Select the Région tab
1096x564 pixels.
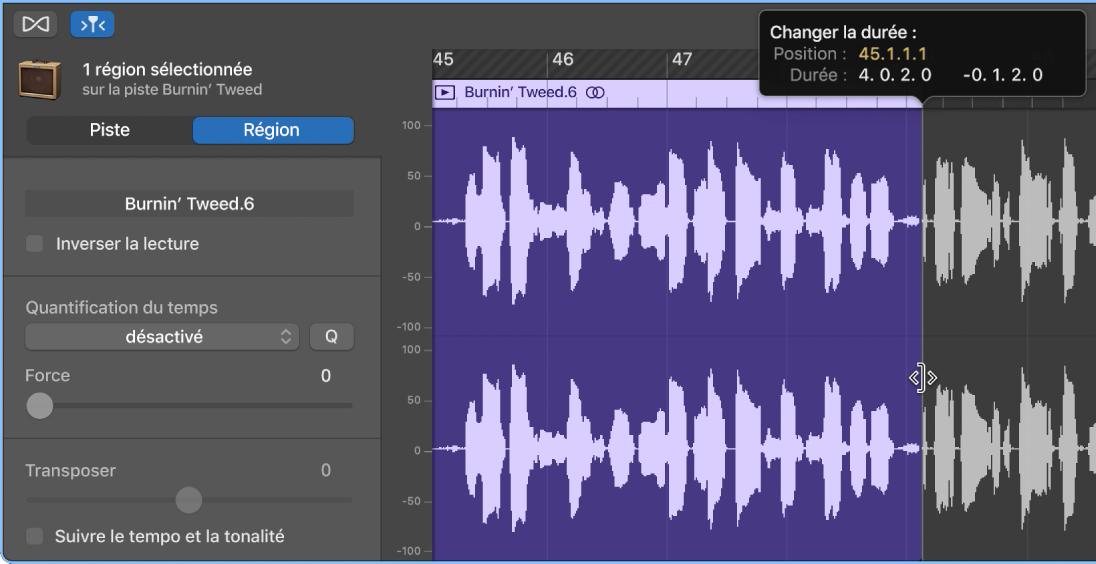[x=272, y=130]
